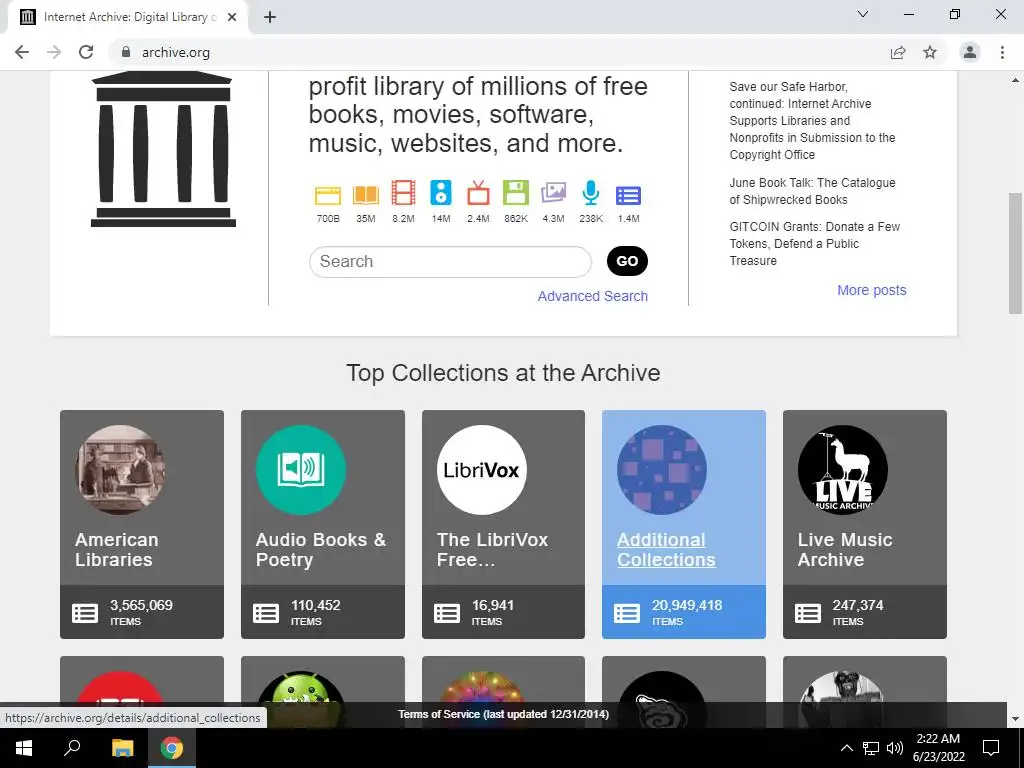1024x768 pixels.
Task: Open June Book Talk: Catalogue of Shipwrecked Books
Action: tap(812, 191)
